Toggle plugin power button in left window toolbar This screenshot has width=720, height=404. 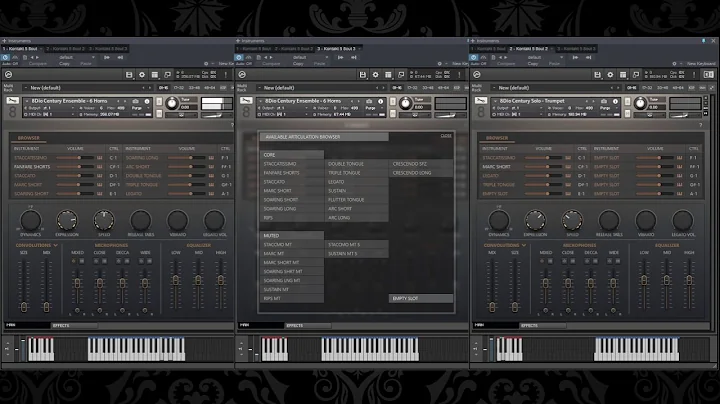click(x=5, y=57)
